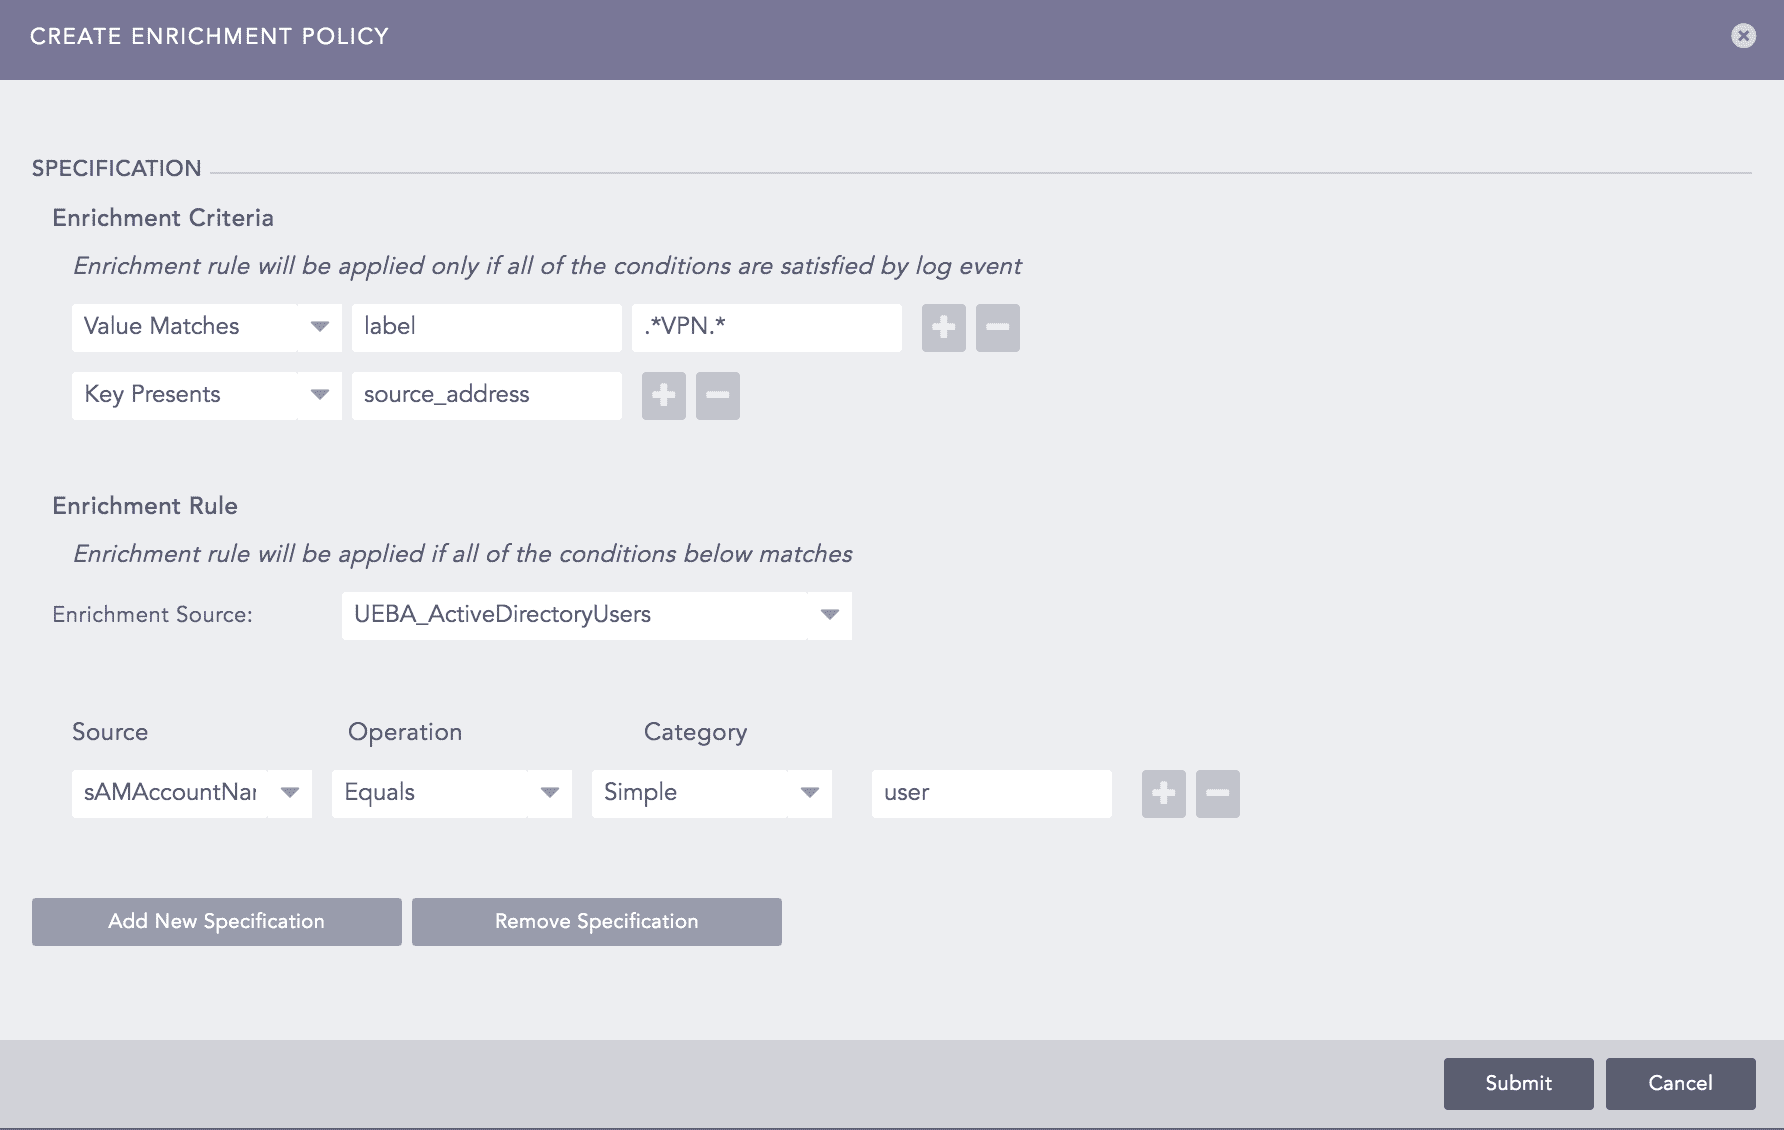Click the .*VPN.* value input field
Screen dimensions: 1784x1130
tap(766, 327)
